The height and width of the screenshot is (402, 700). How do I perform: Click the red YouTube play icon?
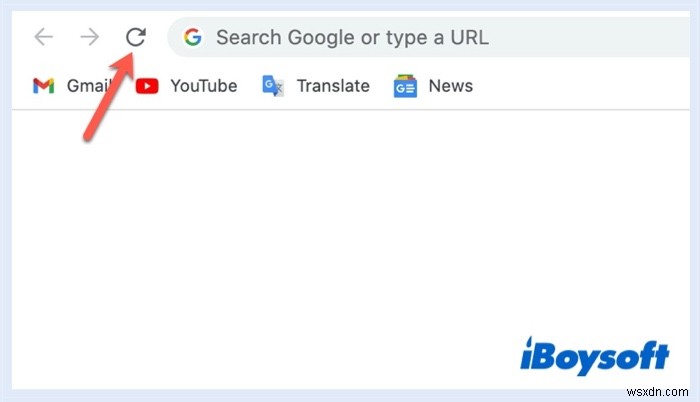tap(147, 86)
